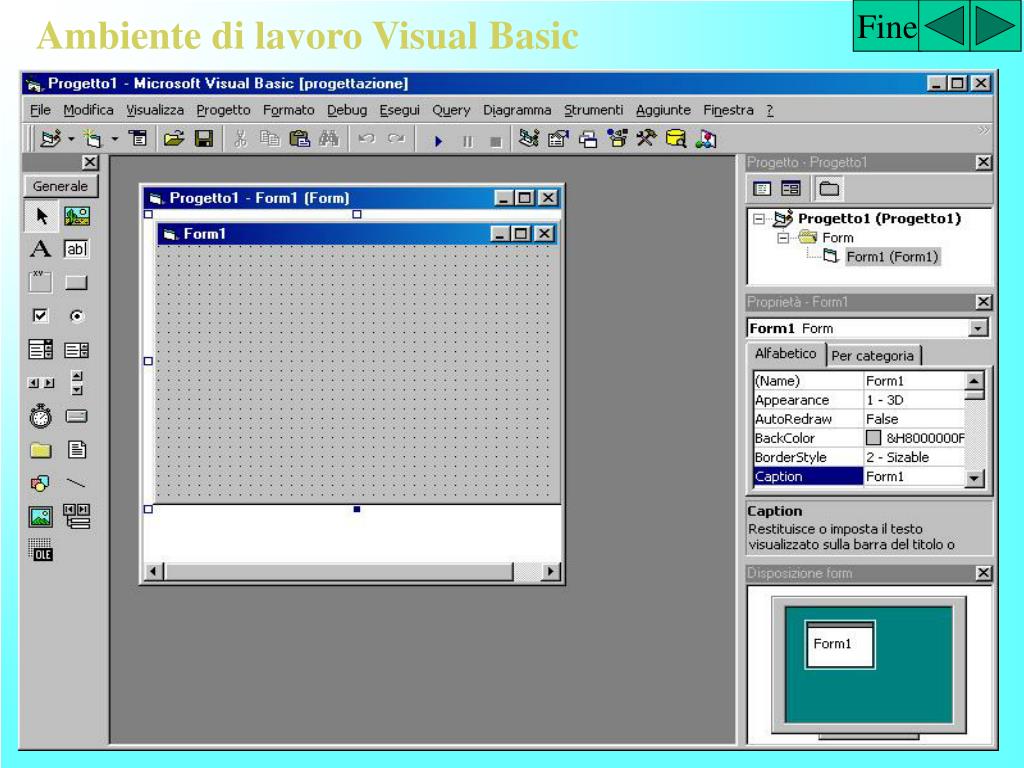Open the Strumenti menu

(x=593, y=110)
